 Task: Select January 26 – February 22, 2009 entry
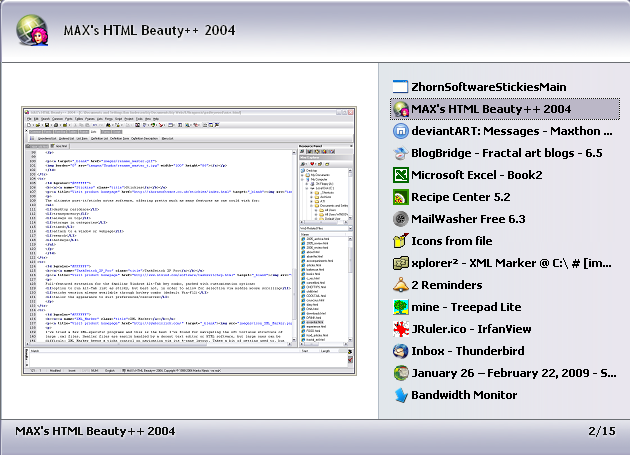pyautogui.click(x=513, y=373)
